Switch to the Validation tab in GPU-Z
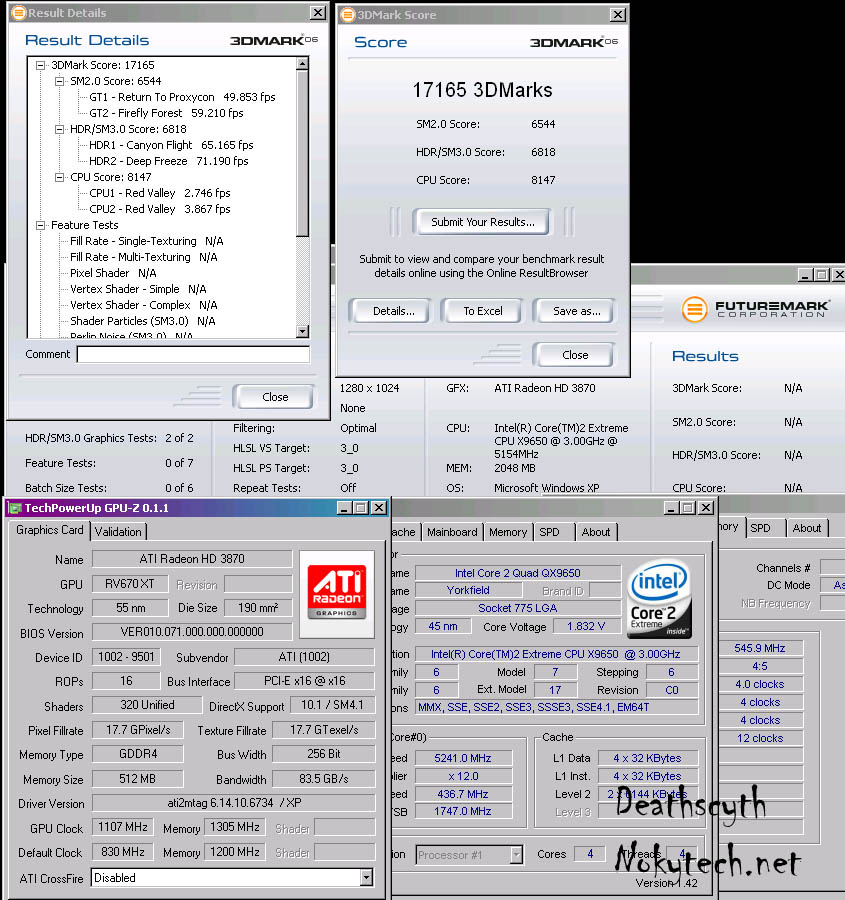The width and height of the screenshot is (845, 900). tap(118, 532)
